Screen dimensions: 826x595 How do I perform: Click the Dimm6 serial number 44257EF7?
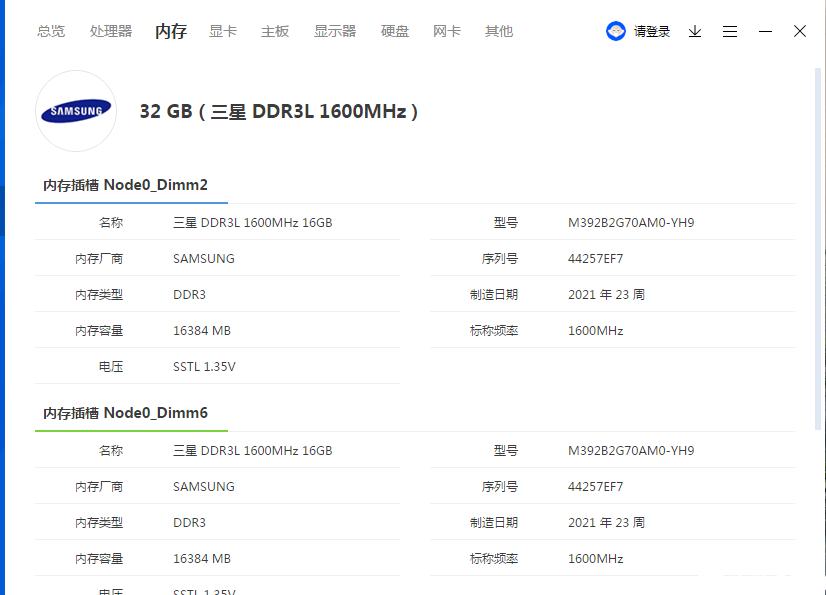596,486
